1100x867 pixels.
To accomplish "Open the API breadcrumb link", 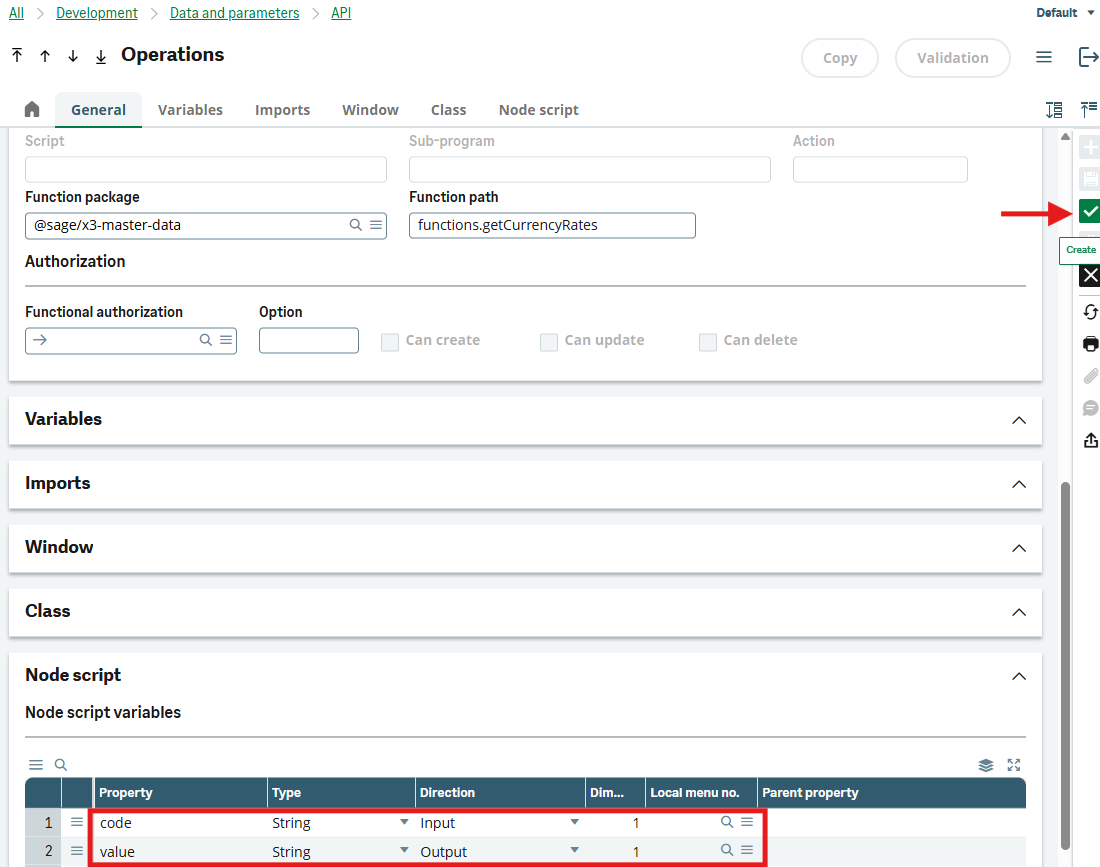I will point(341,13).
